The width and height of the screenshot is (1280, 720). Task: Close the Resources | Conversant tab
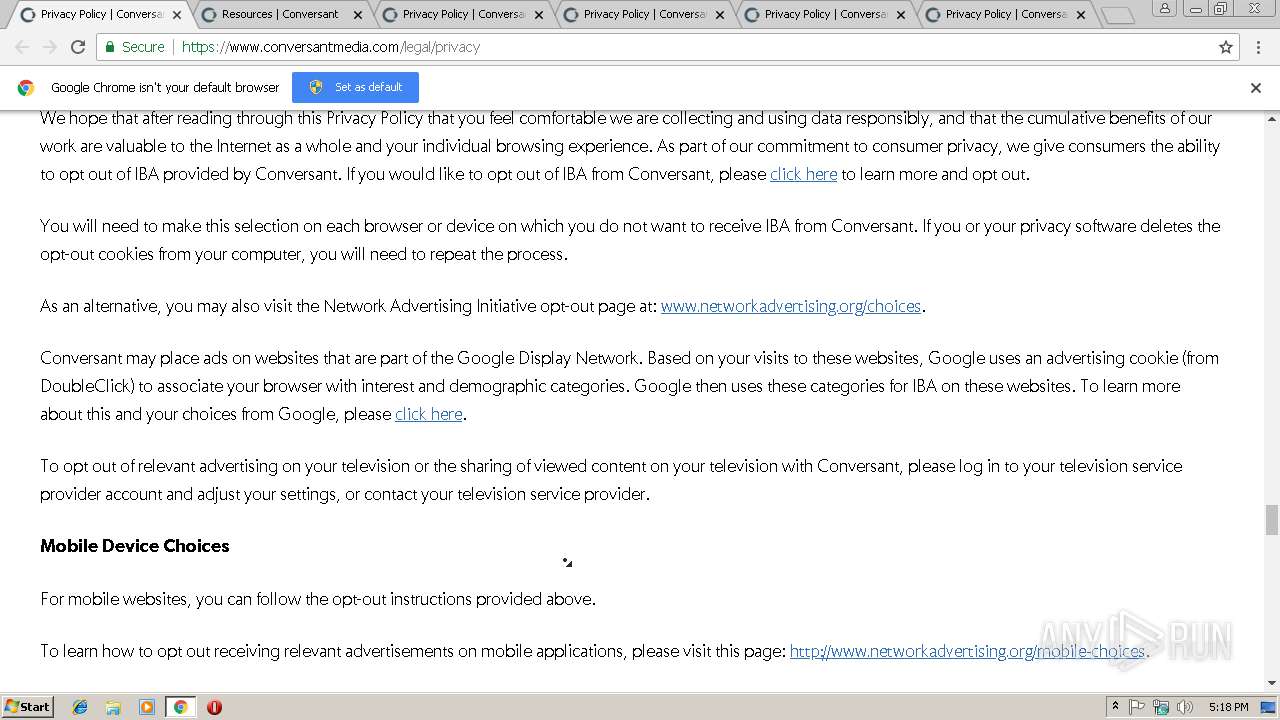click(x=358, y=15)
